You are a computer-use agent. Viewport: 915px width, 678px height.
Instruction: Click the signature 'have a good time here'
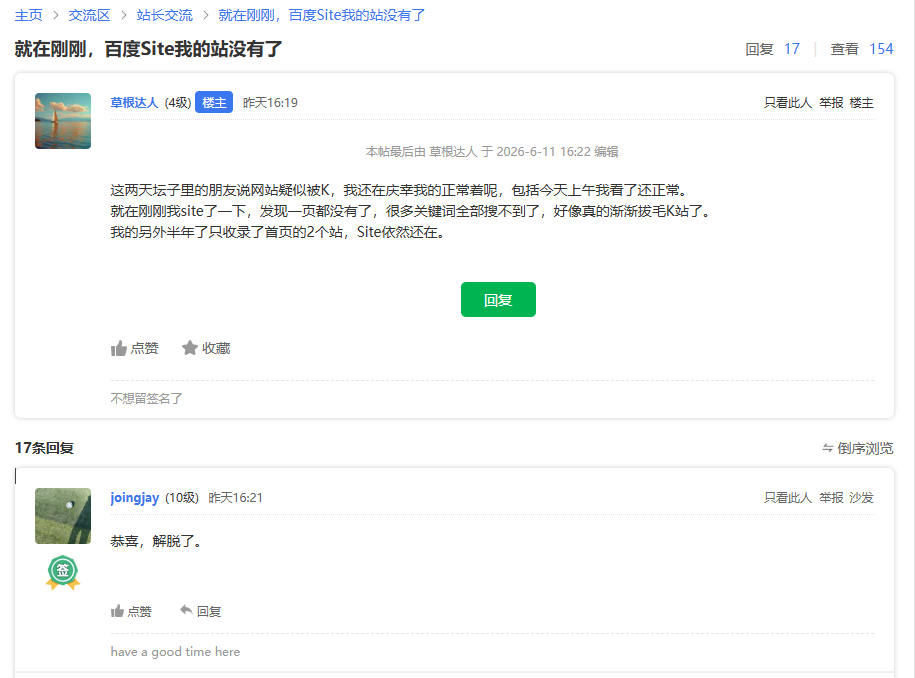click(x=175, y=652)
